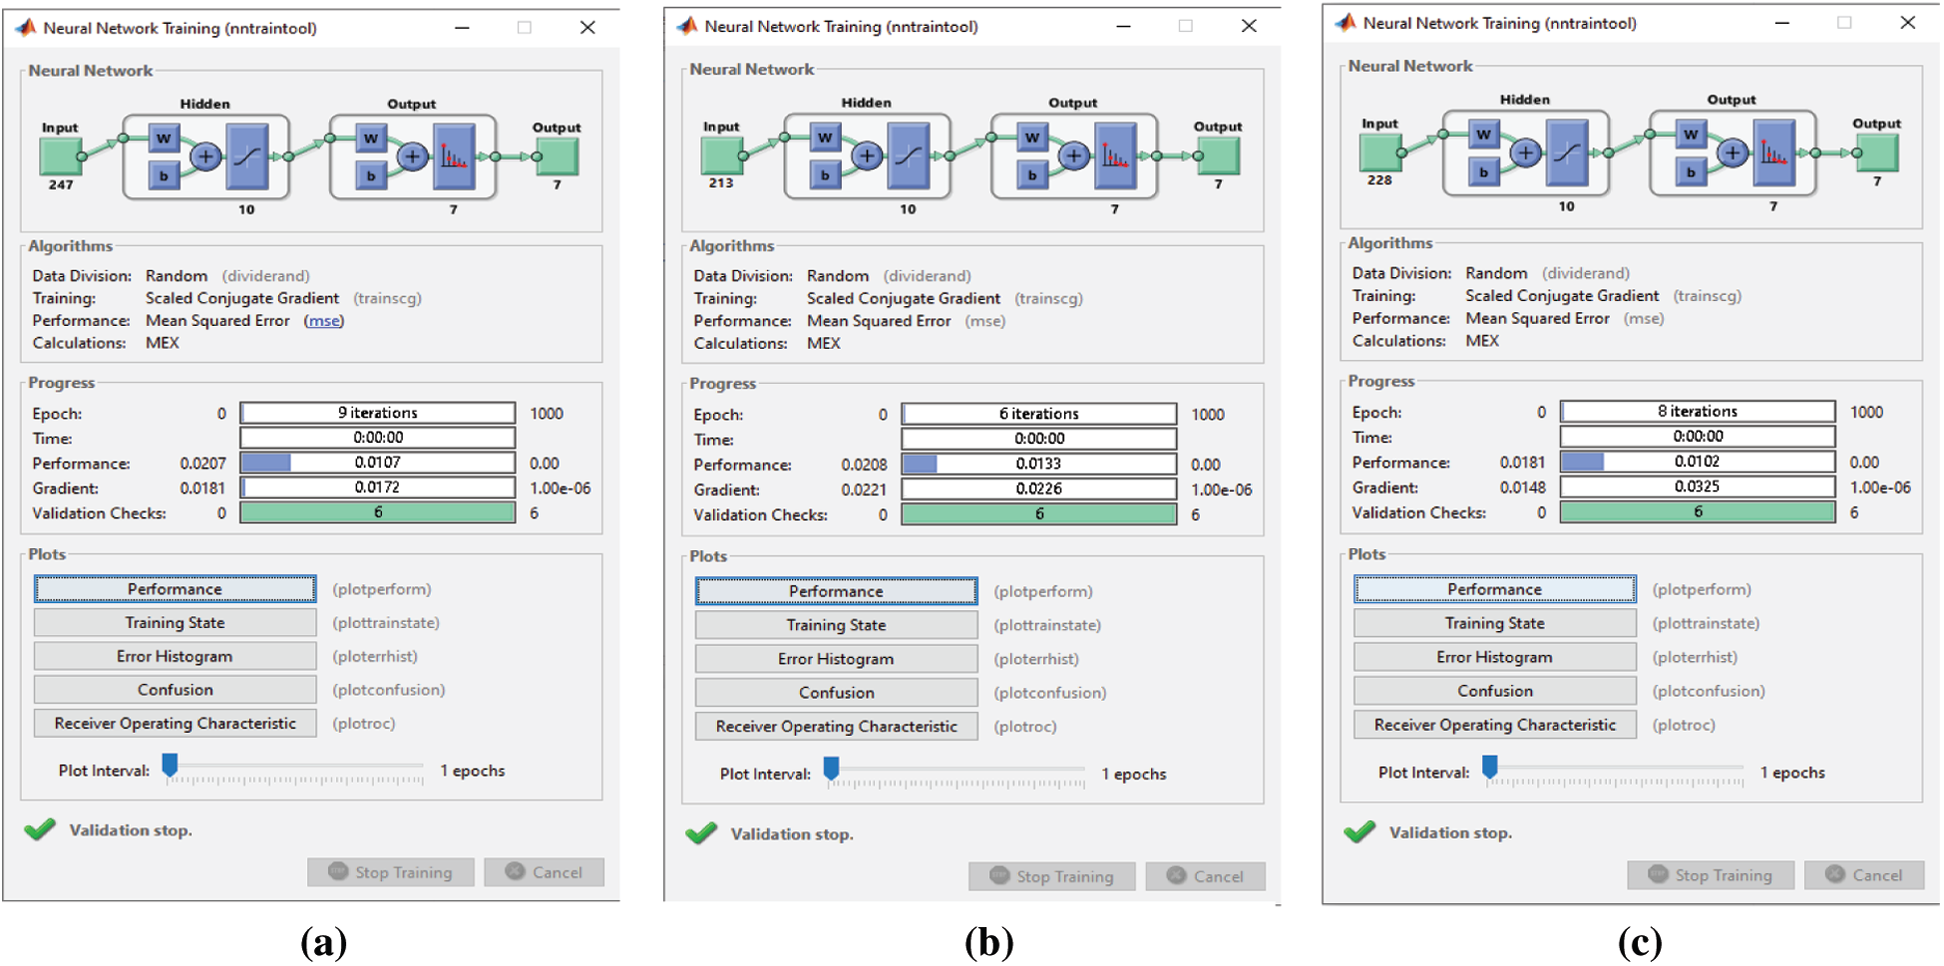Click the Hidden layer W weight block in the right window
The width and height of the screenshot is (1944, 966).
pos(1483,135)
